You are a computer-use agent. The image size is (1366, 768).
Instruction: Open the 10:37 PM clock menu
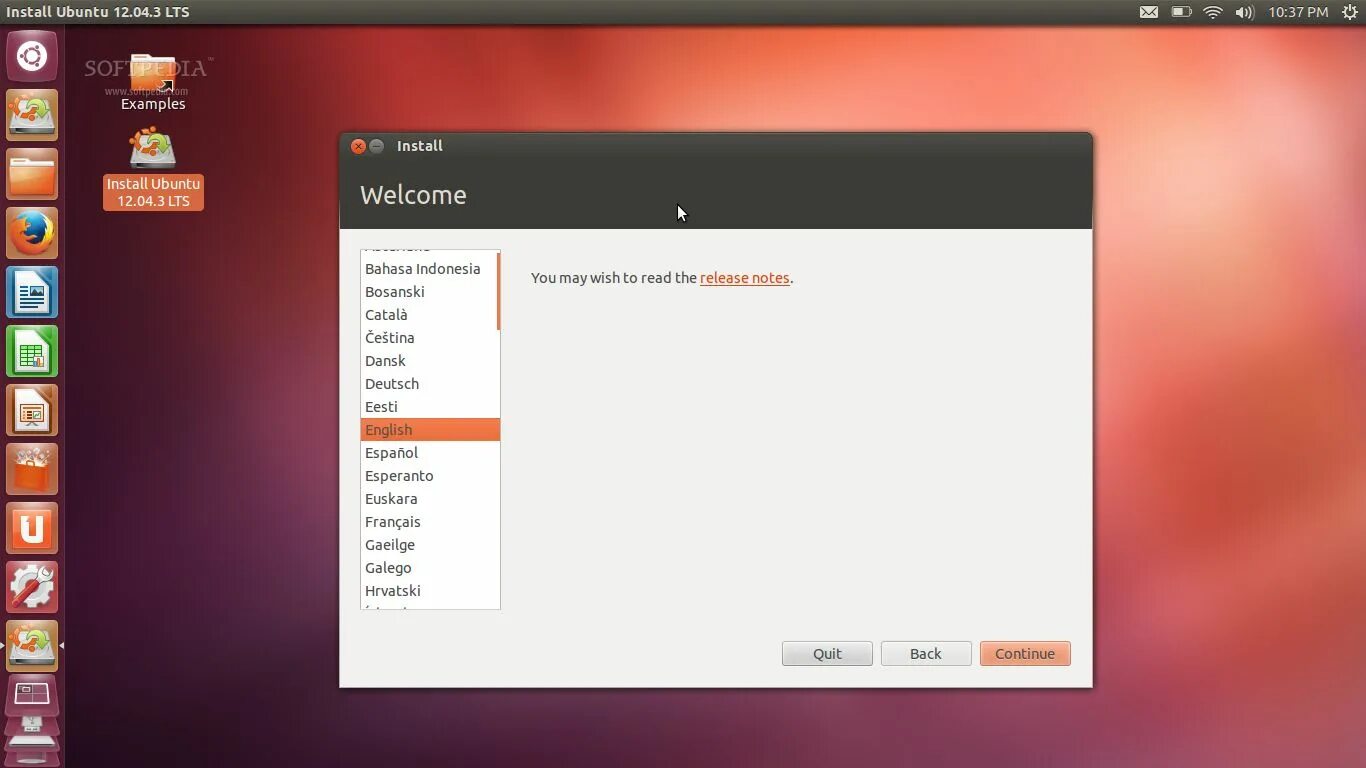pos(1298,12)
